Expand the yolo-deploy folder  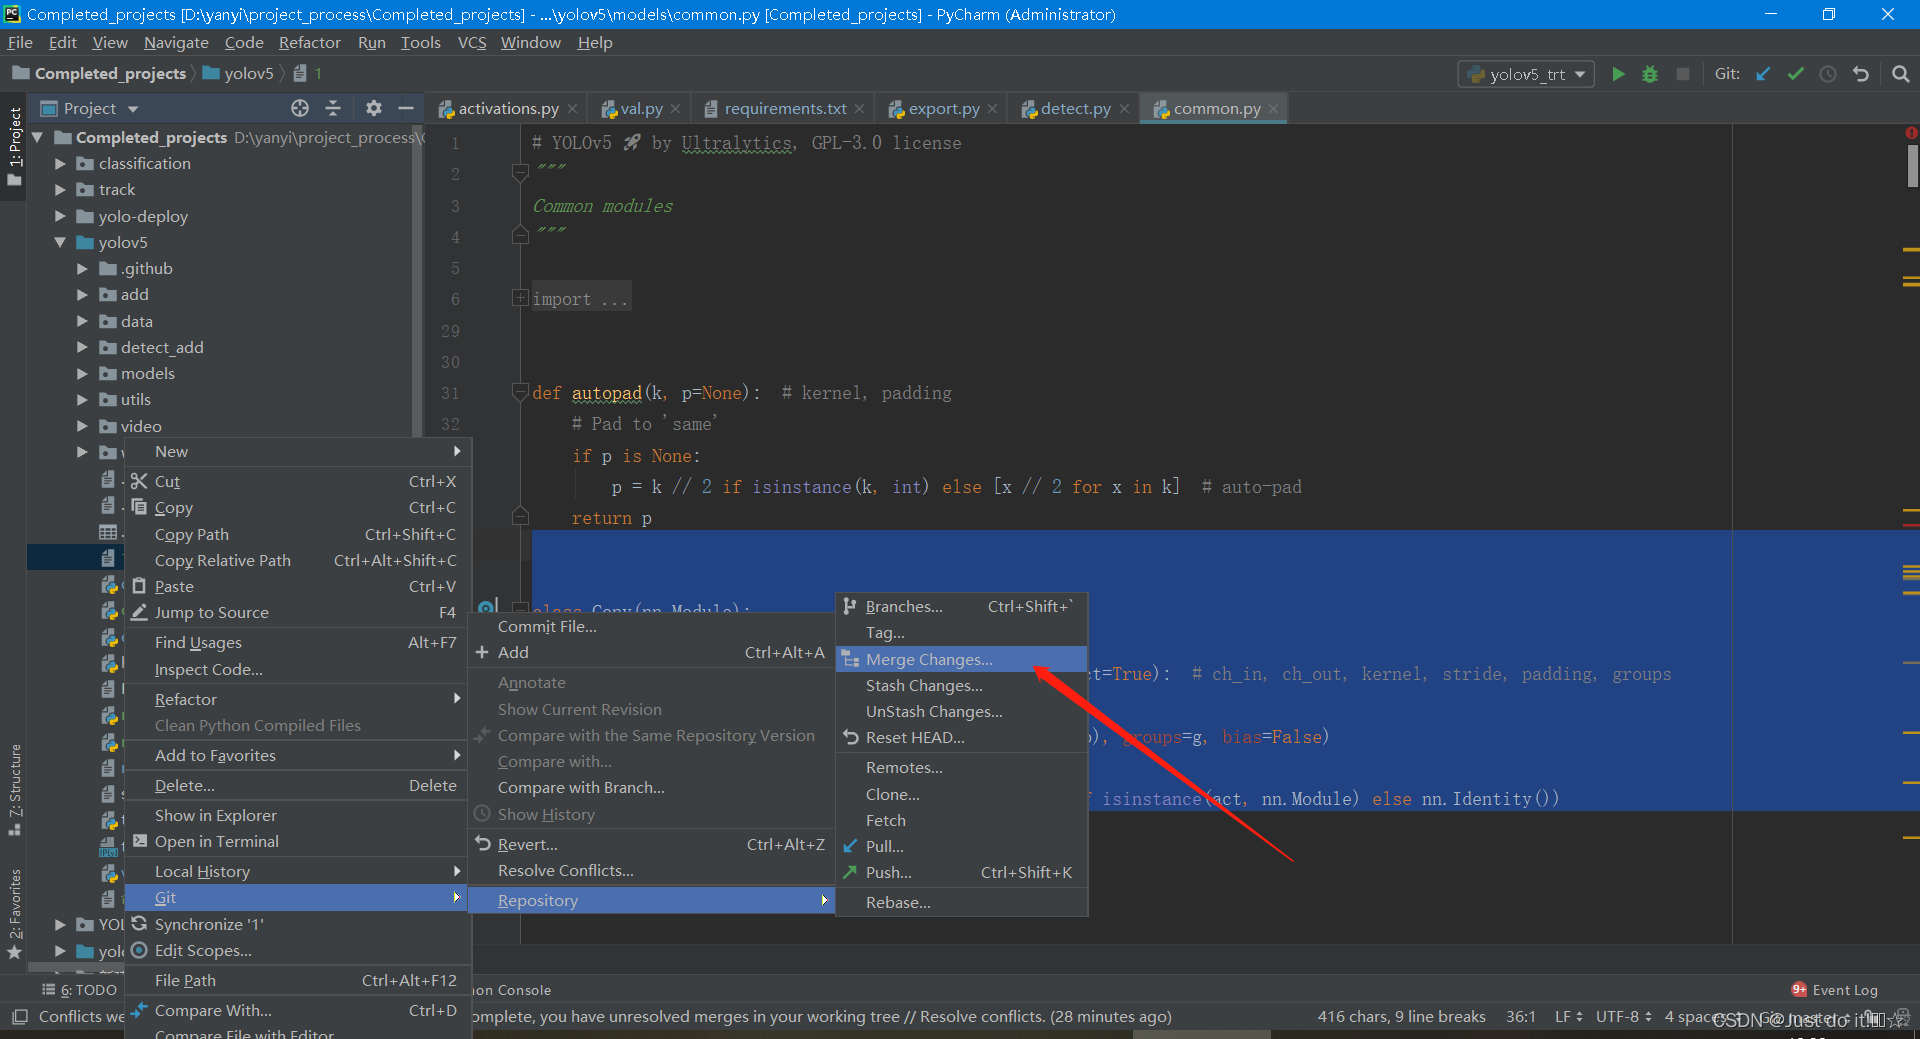[60, 216]
